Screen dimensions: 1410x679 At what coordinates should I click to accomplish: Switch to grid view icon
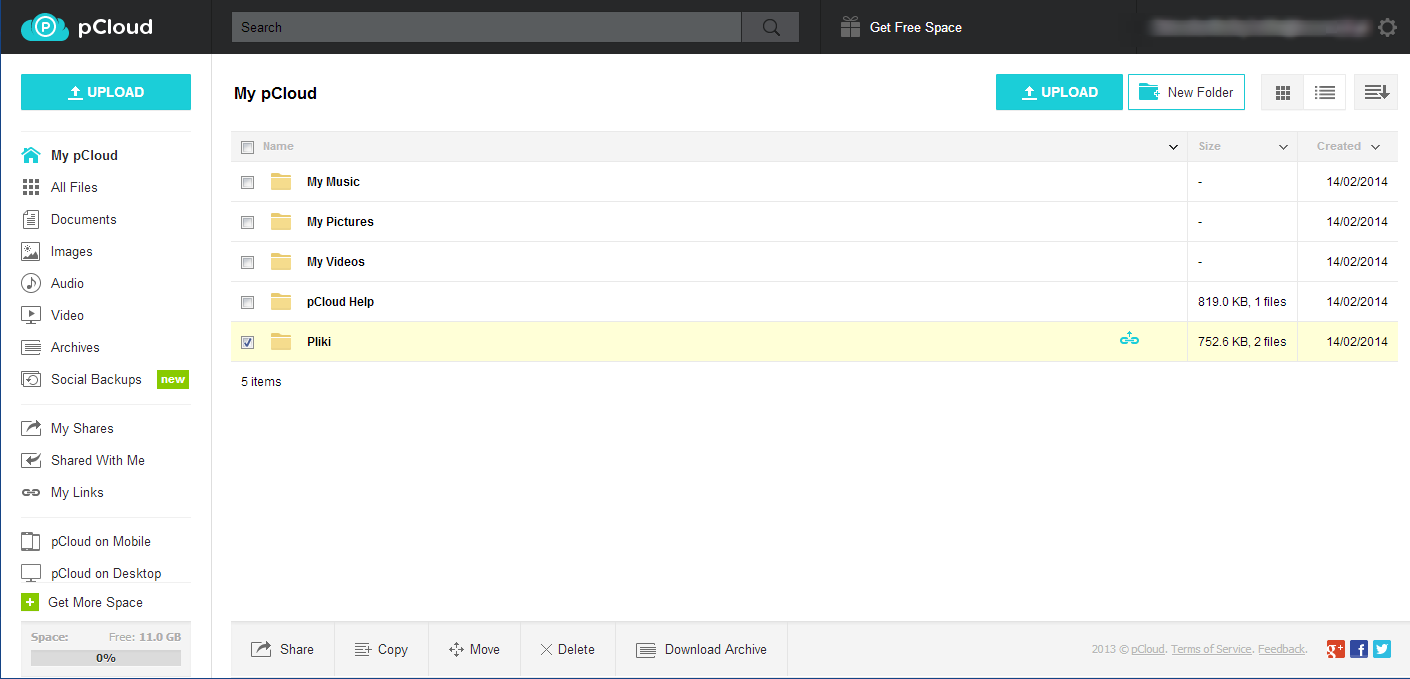(1283, 93)
